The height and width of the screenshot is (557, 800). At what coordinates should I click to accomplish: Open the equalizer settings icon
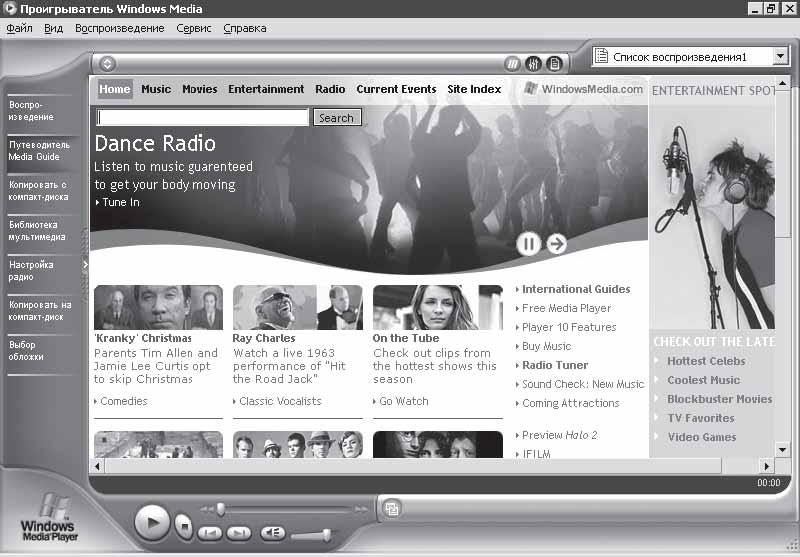pos(533,64)
